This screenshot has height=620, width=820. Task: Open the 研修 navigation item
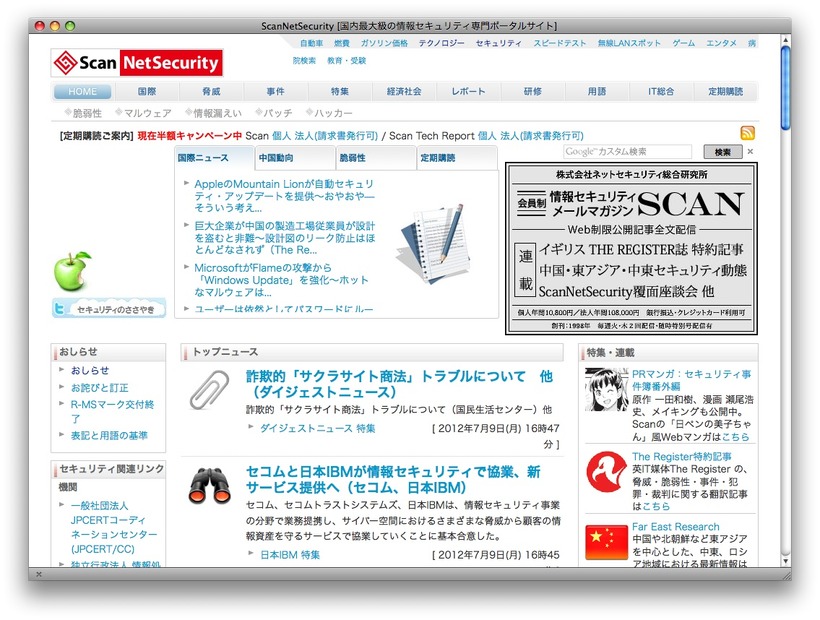533,91
